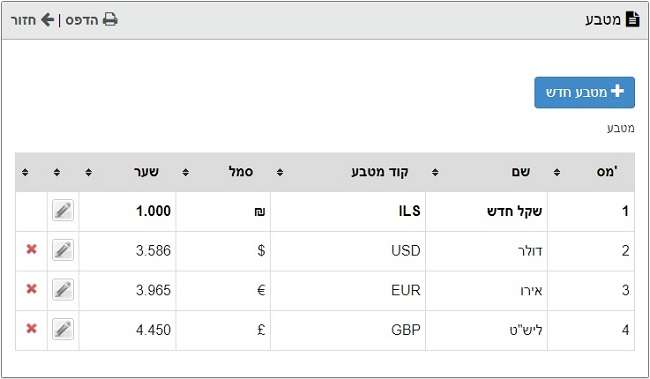
Task: Add a new currency with מטבע חדש
Action: point(585,92)
